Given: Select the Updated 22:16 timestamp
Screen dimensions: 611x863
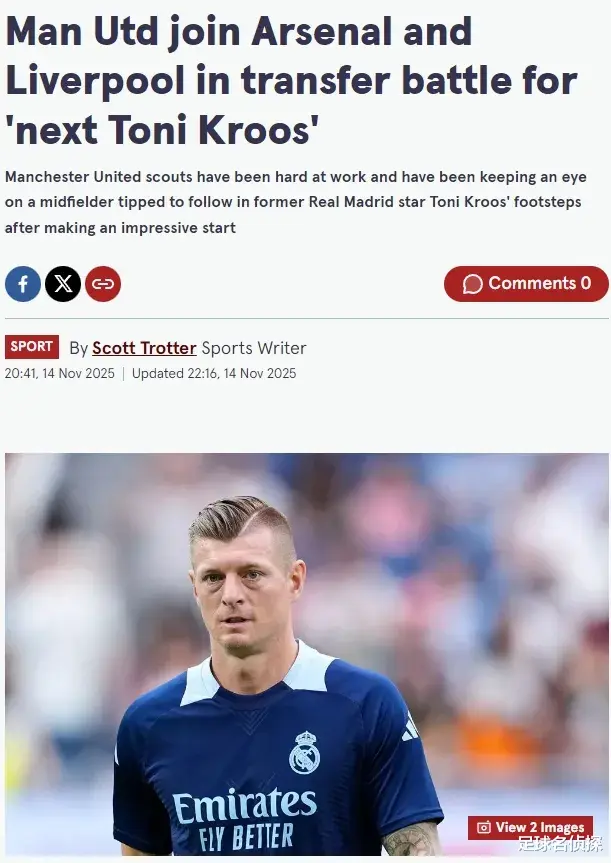Looking at the screenshot, I should 214,373.
